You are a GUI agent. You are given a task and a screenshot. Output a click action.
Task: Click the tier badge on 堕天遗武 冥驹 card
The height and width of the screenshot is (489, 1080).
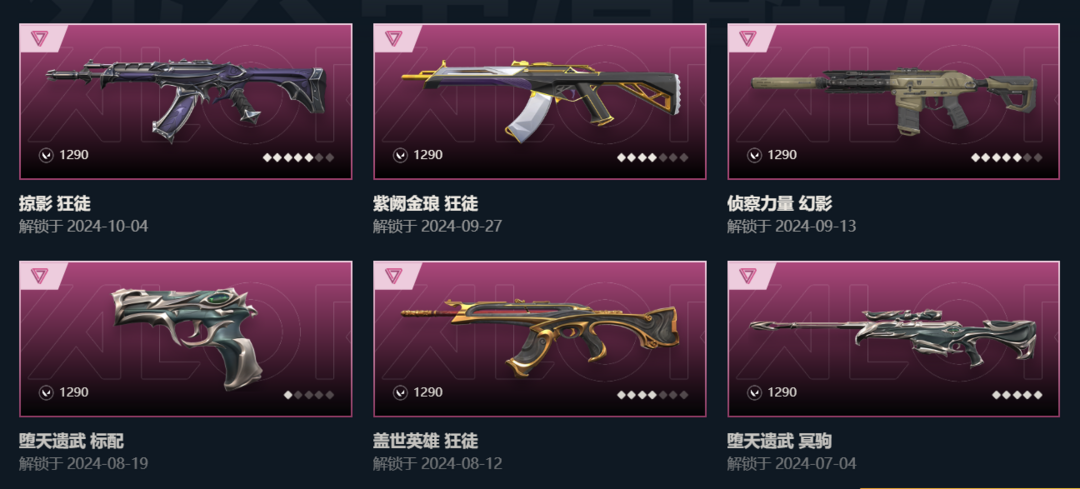tap(747, 275)
